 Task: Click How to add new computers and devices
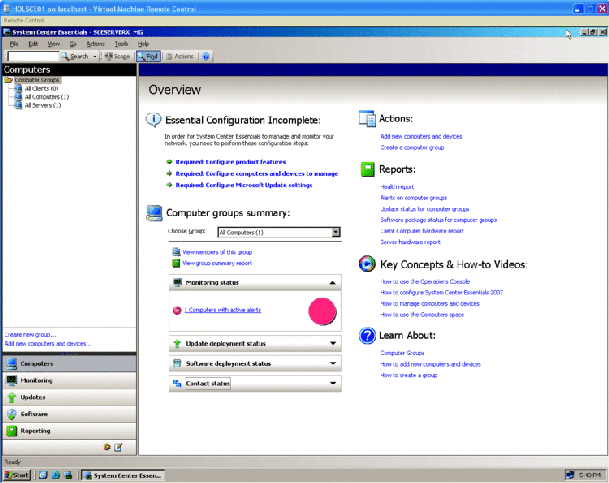(x=431, y=364)
